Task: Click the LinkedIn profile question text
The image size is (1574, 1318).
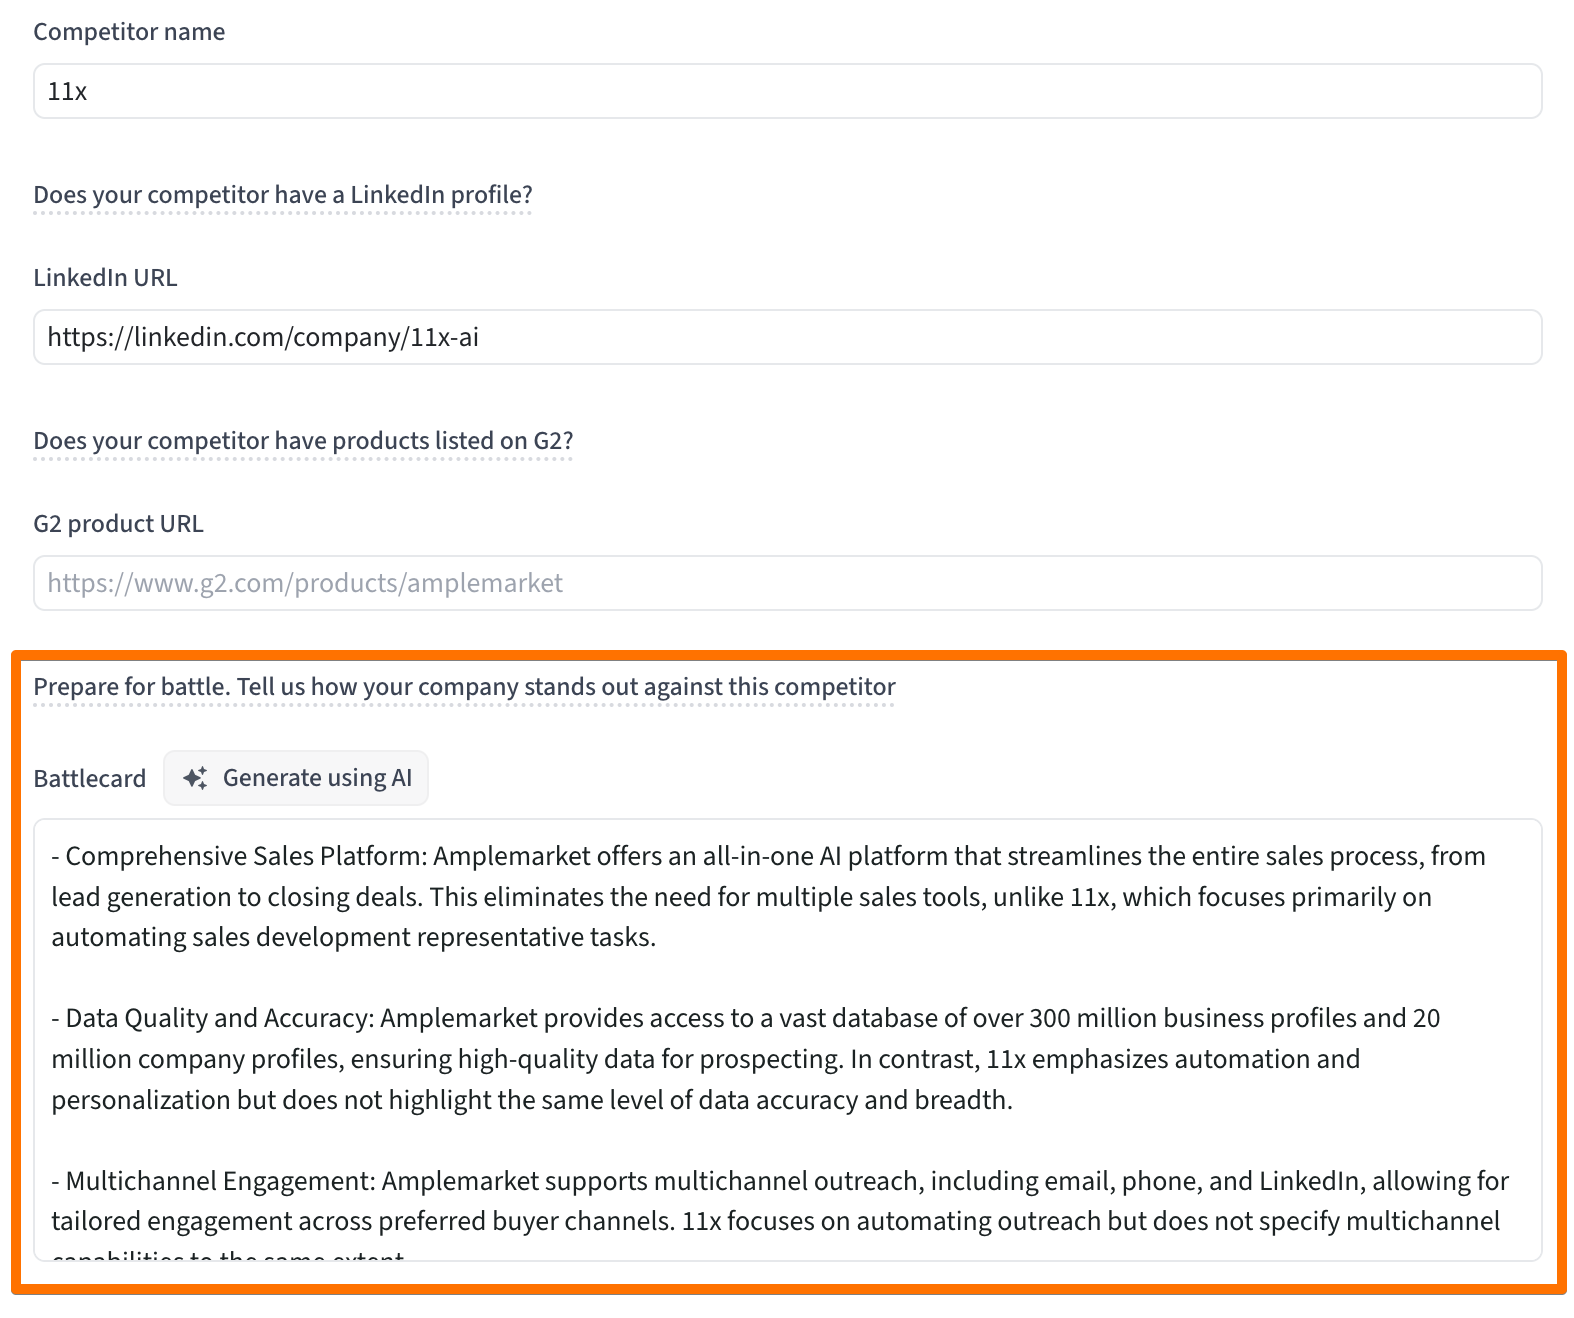Action: tap(282, 195)
